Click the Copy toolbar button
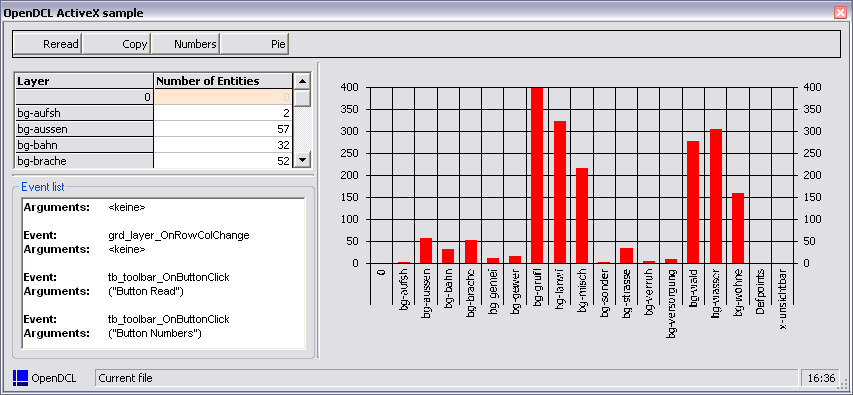The width and height of the screenshot is (853, 395). coord(116,44)
